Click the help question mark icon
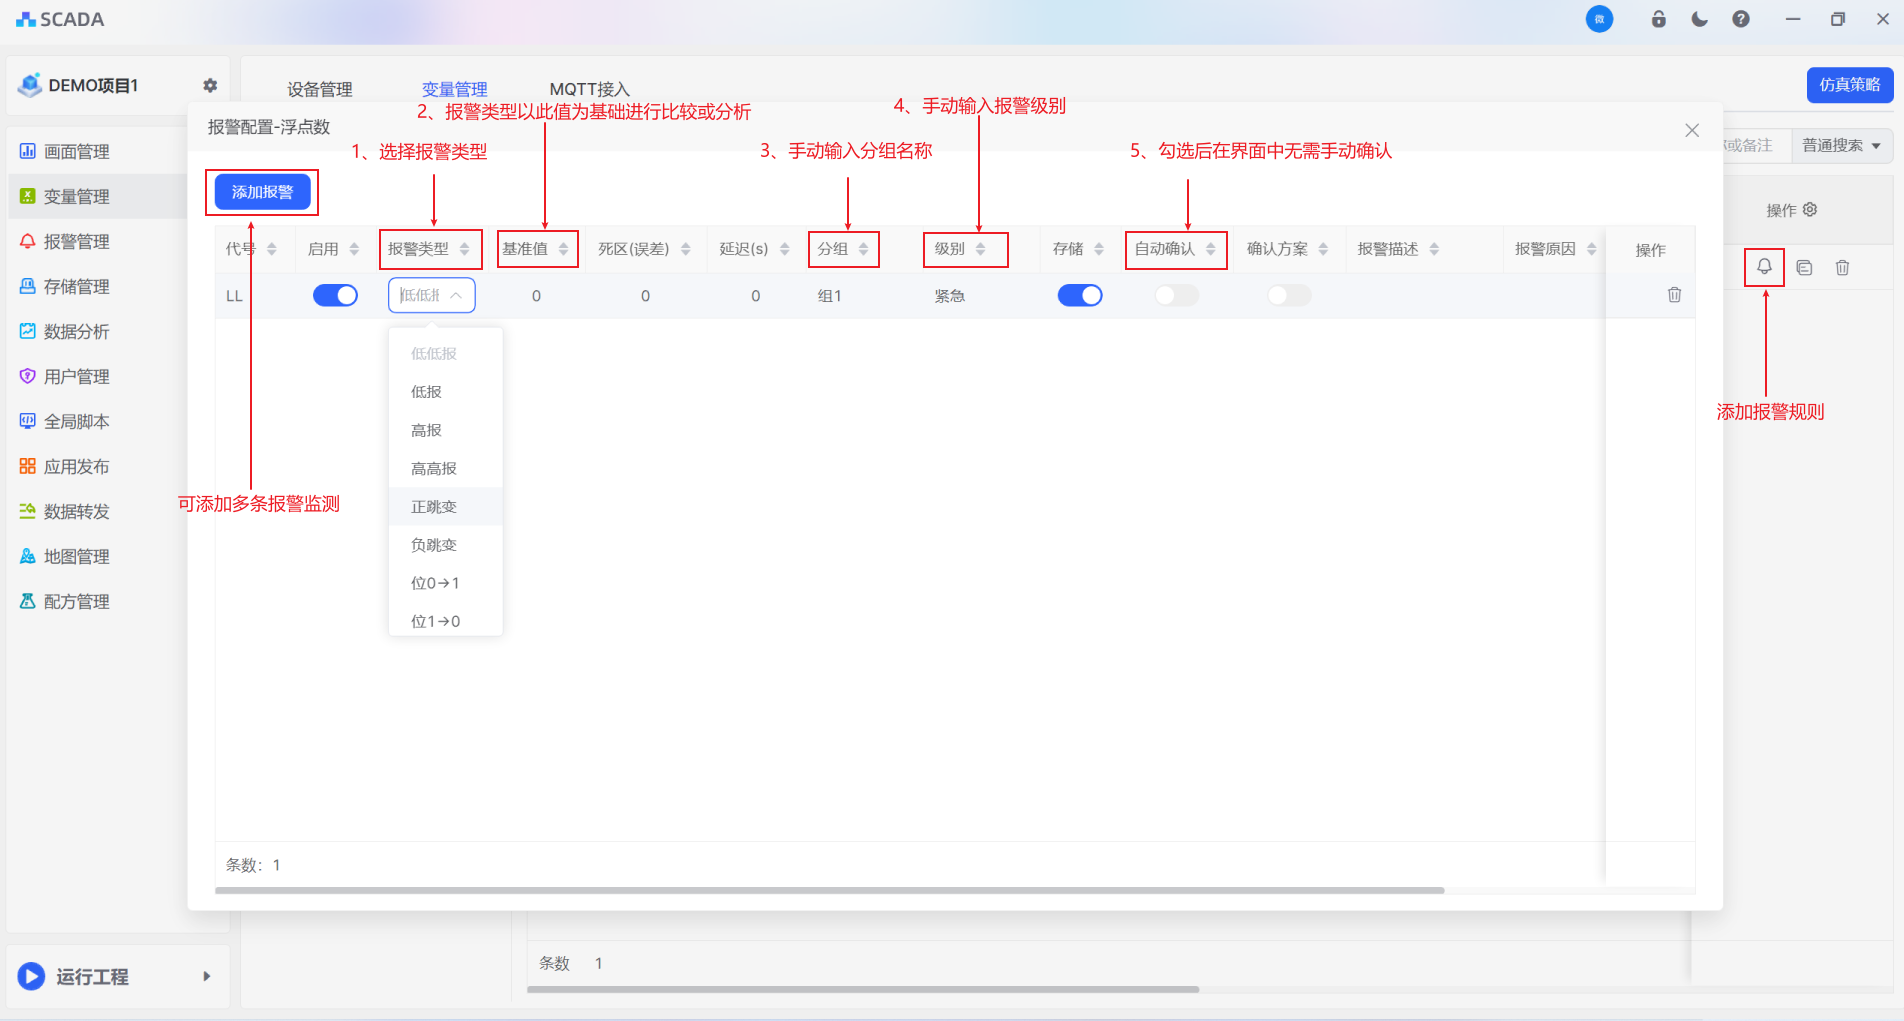1904x1021 pixels. pos(1741,20)
